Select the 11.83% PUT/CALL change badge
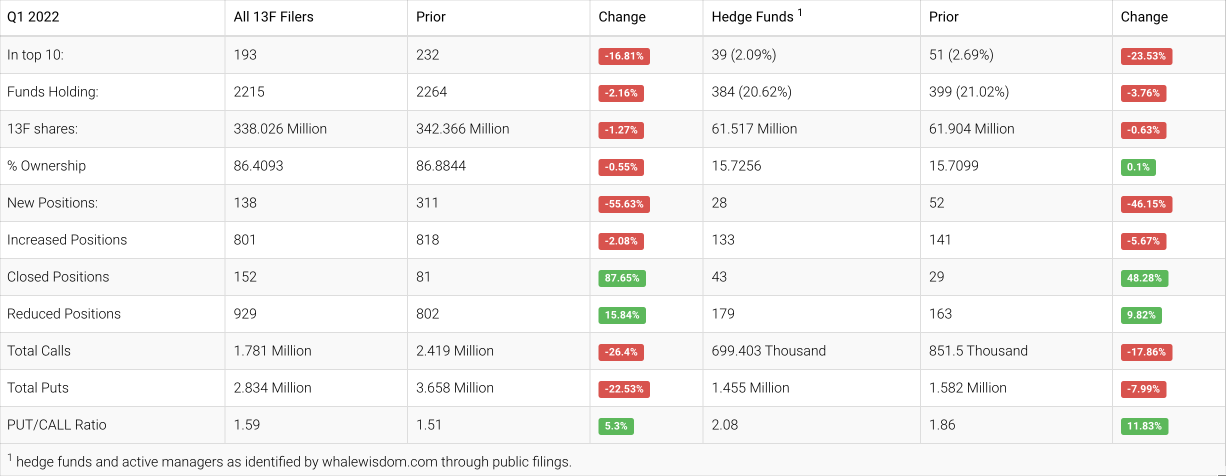The image size is (1226, 476). coord(1145,426)
